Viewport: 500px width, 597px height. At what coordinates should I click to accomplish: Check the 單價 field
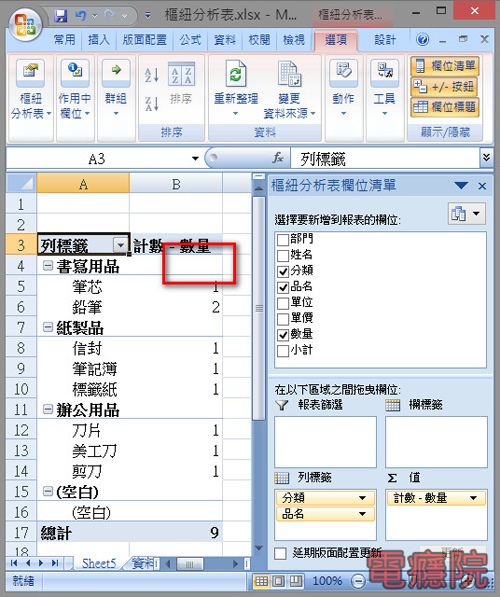[x=283, y=319]
